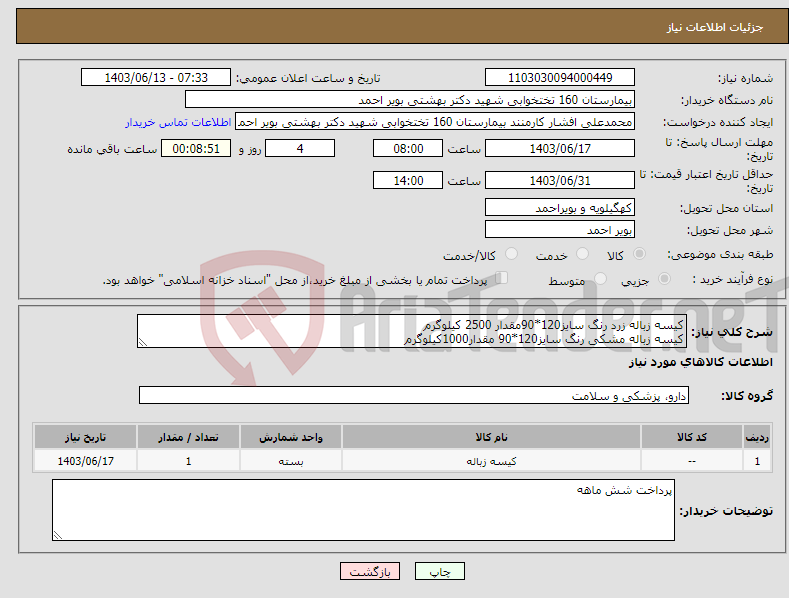This screenshot has width=789, height=598.
Task: Select the خدمت radio button
Action: click(582, 254)
